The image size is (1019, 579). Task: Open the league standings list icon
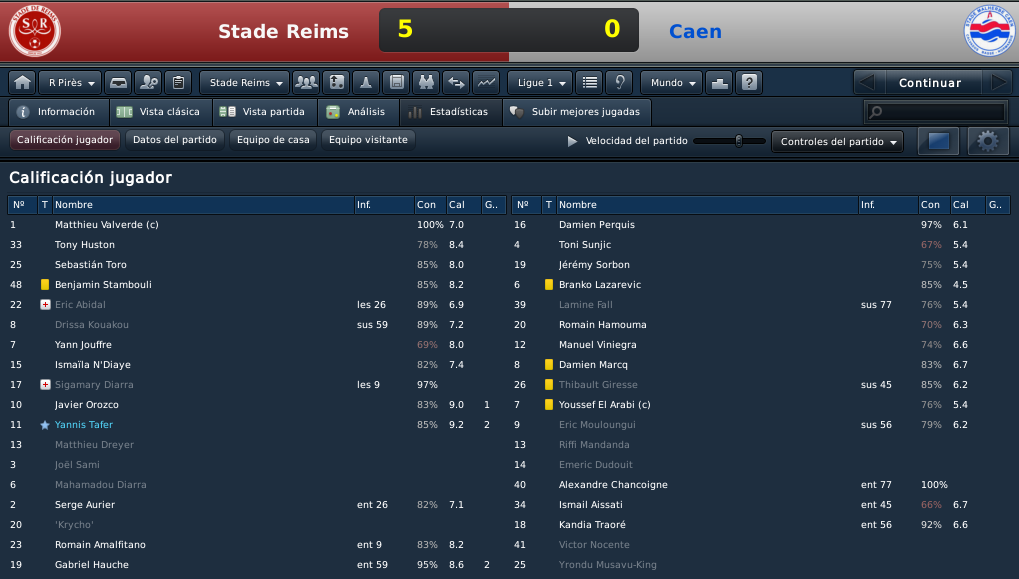(589, 83)
